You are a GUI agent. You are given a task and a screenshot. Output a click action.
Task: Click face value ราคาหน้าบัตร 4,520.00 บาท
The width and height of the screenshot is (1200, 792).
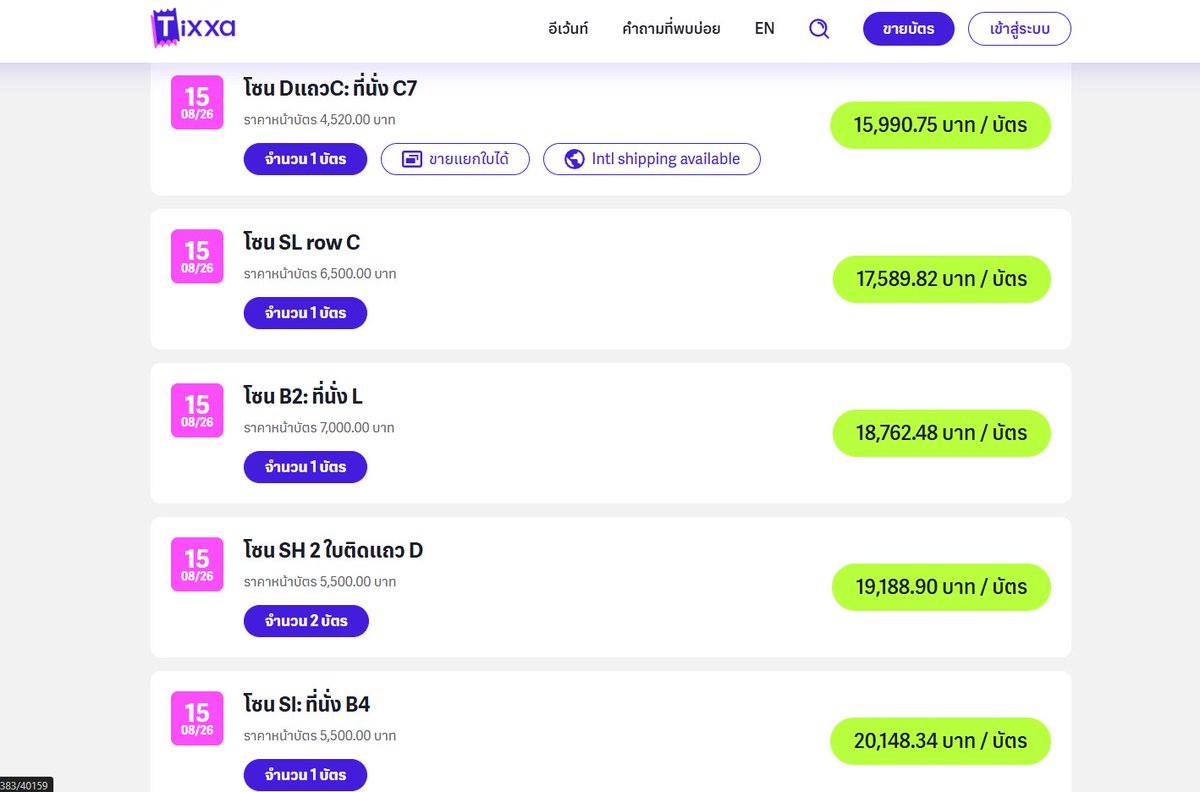(320, 120)
